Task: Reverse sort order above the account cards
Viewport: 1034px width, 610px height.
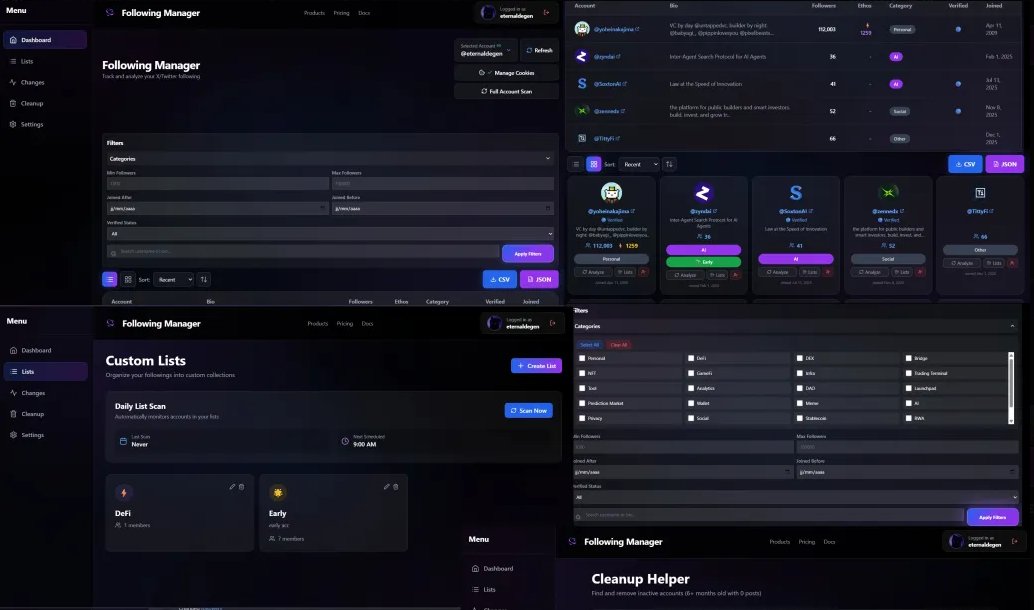Action: click(669, 164)
